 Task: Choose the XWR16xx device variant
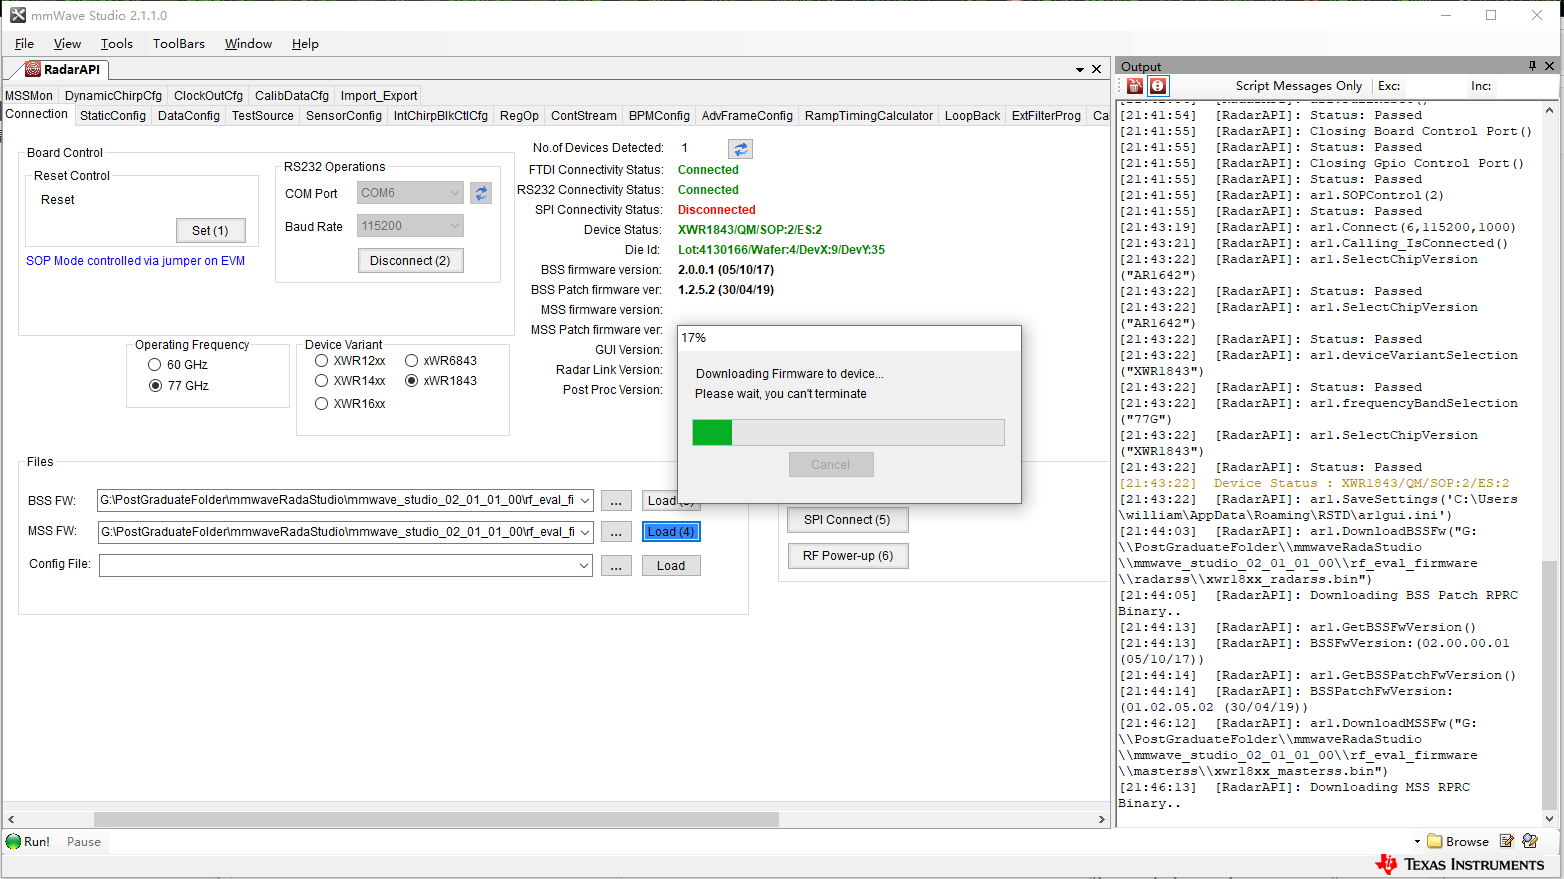point(321,404)
